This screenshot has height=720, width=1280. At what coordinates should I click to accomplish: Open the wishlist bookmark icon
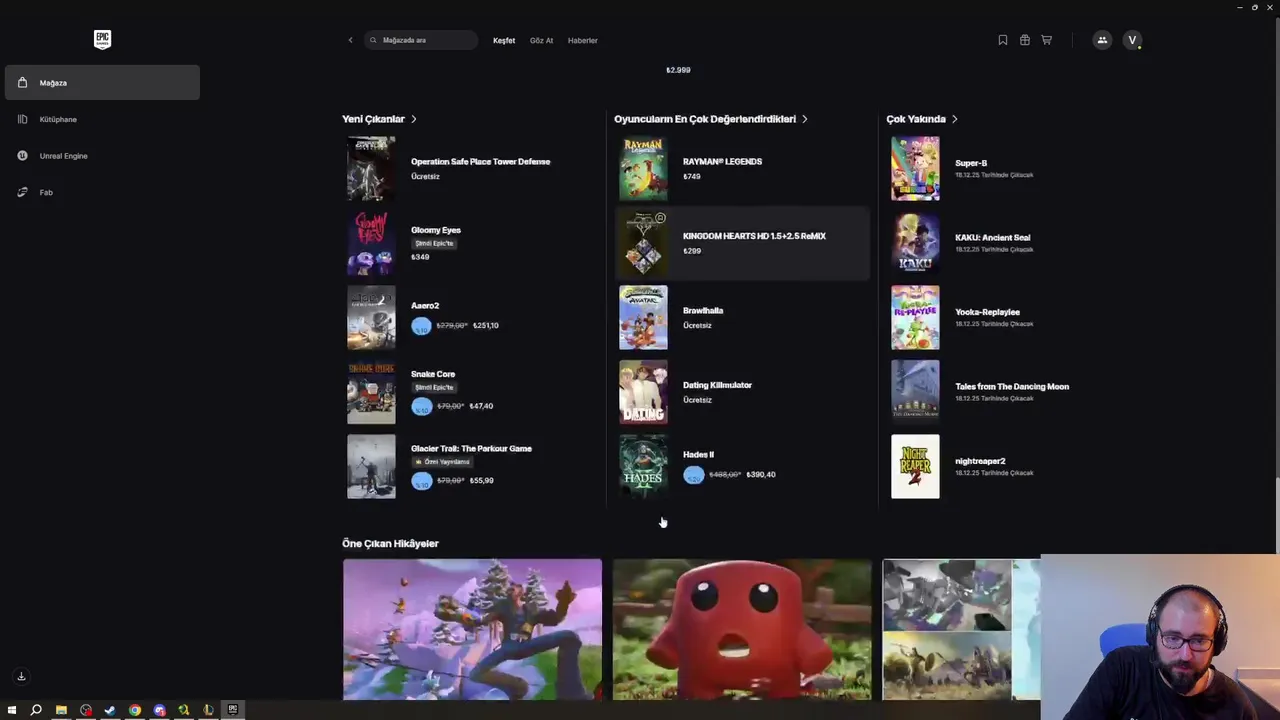click(x=1003, y=40)
